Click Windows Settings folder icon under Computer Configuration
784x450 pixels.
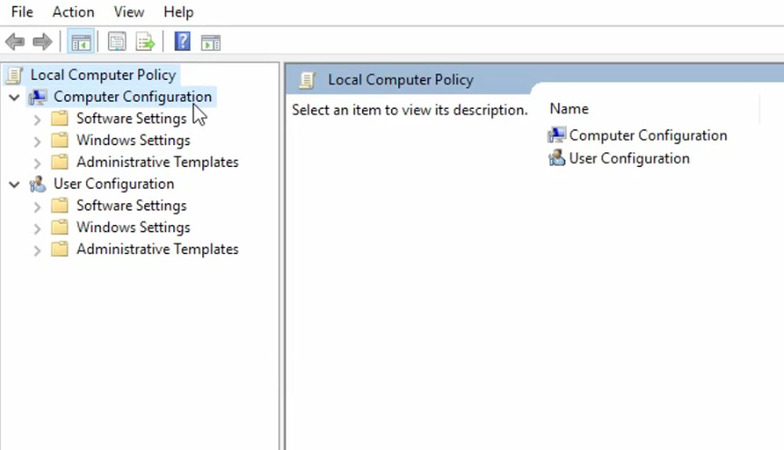pyautogui.click(x=60, y=140)
